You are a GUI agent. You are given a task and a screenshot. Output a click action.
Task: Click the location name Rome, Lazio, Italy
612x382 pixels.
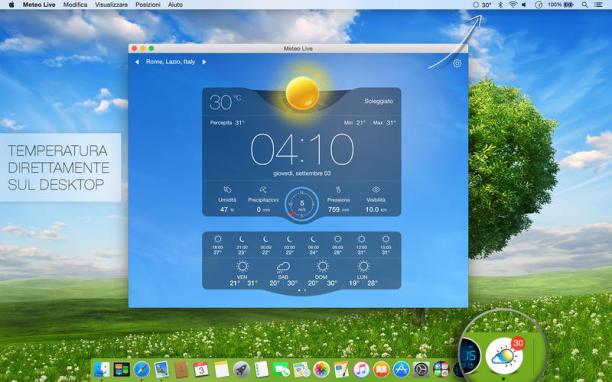pos(171,62)
